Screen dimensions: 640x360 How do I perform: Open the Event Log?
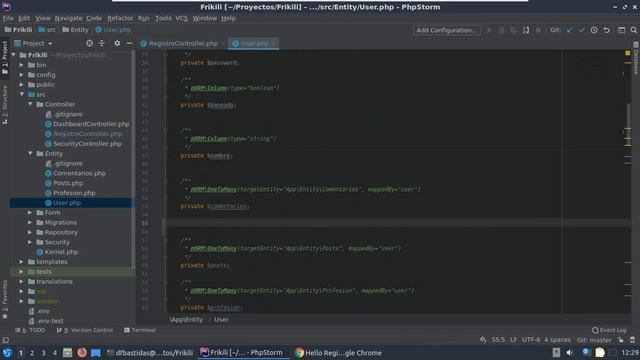(x=609, y=330)
